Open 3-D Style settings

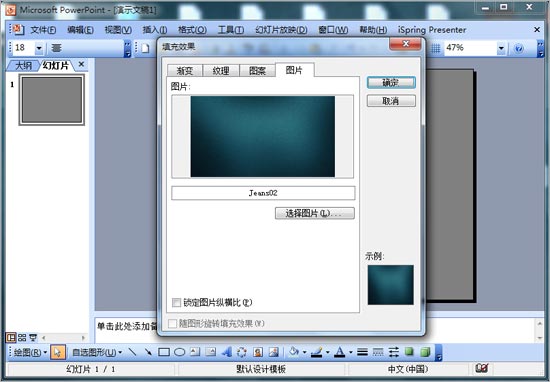pyautogui.click(x=425, y=351)
